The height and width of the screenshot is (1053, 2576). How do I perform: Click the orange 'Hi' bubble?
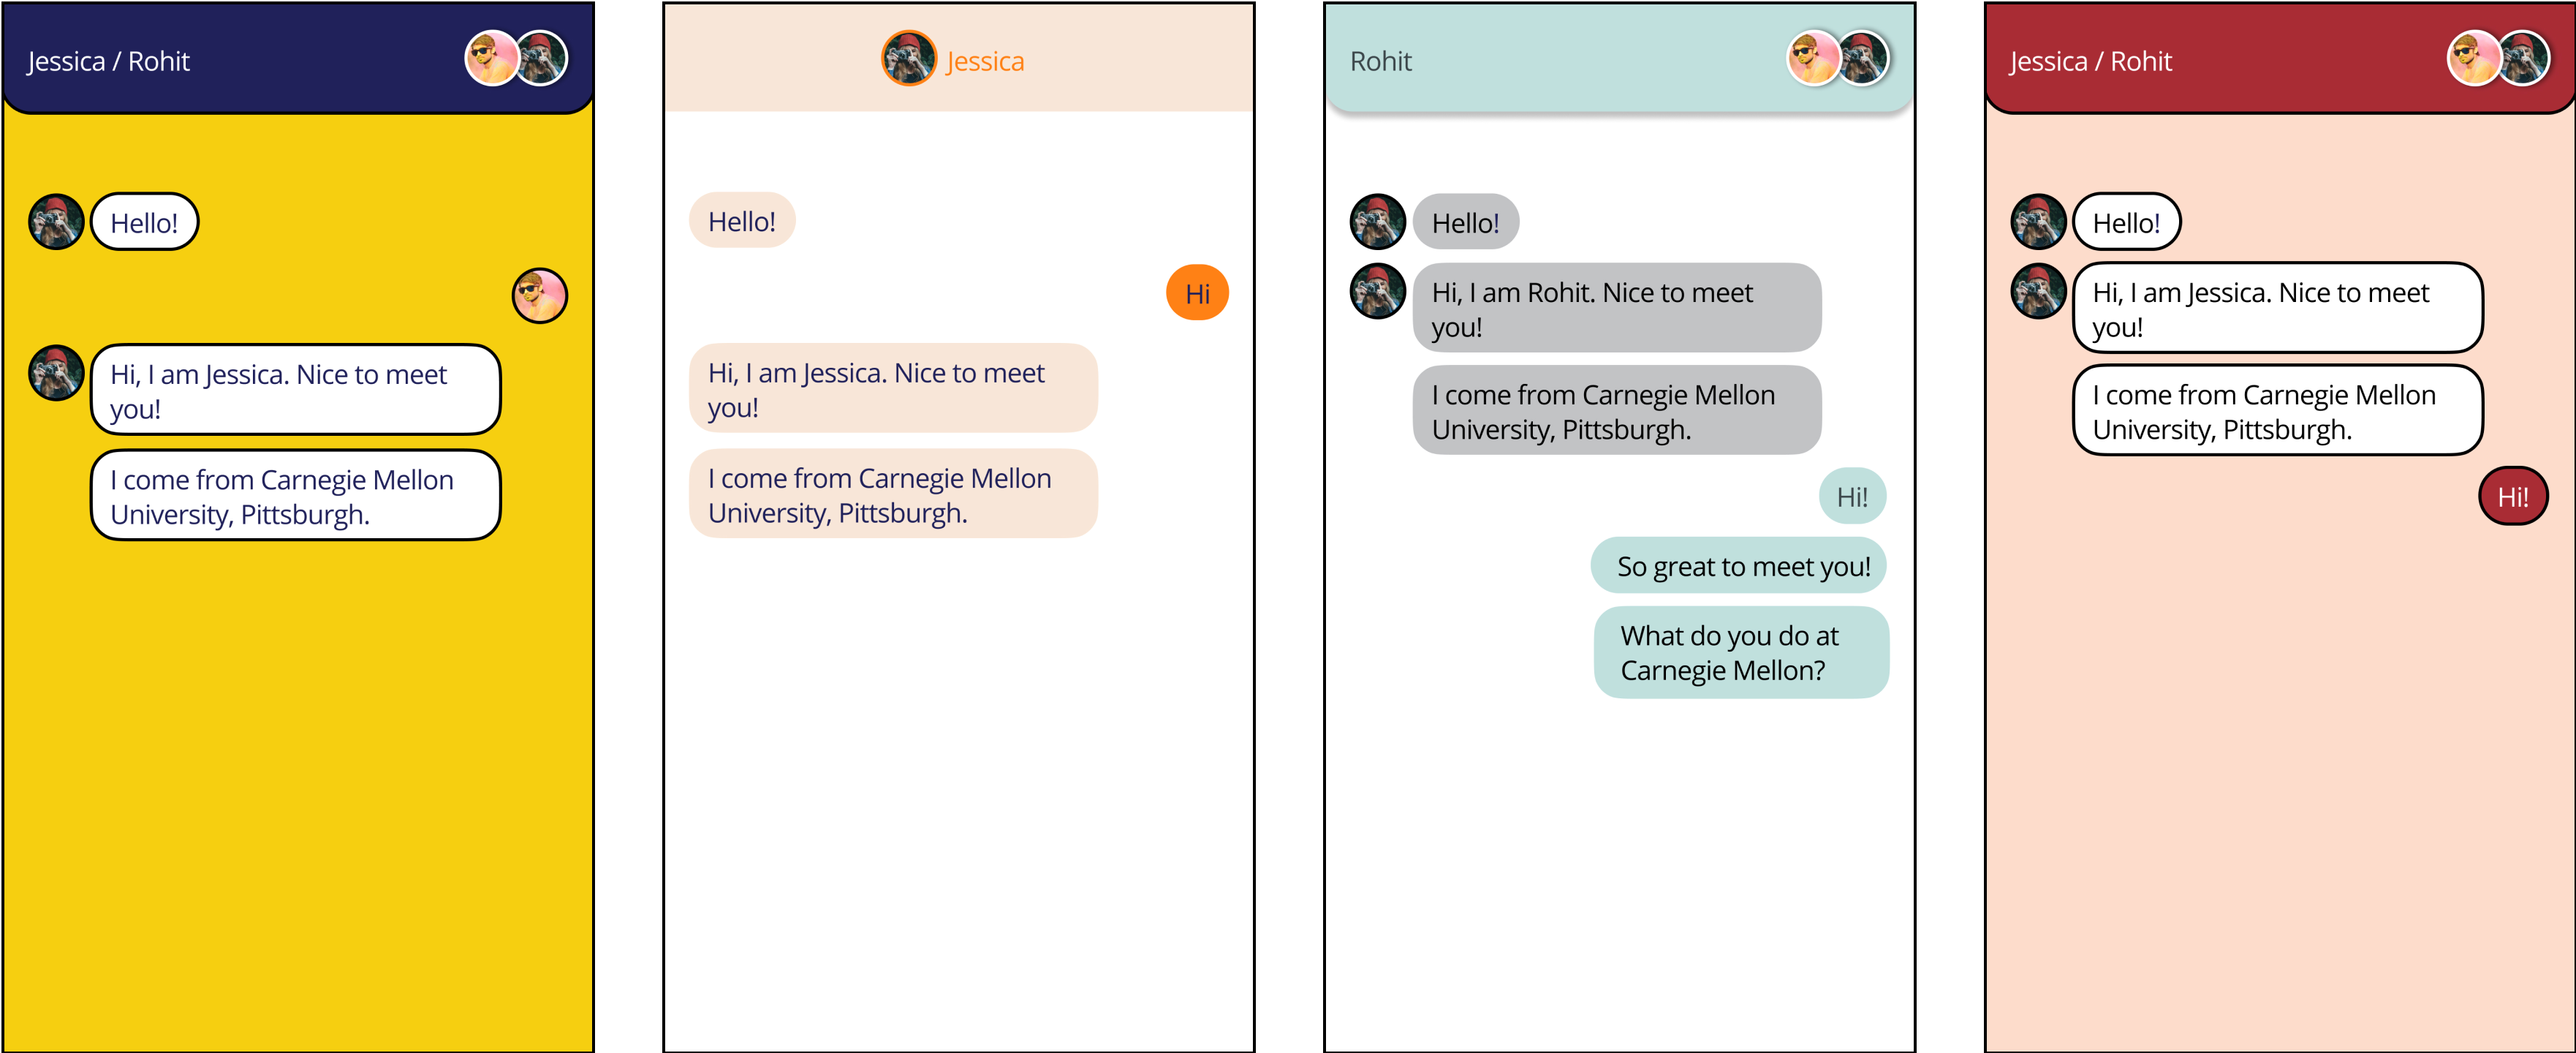click(1197, 293)
